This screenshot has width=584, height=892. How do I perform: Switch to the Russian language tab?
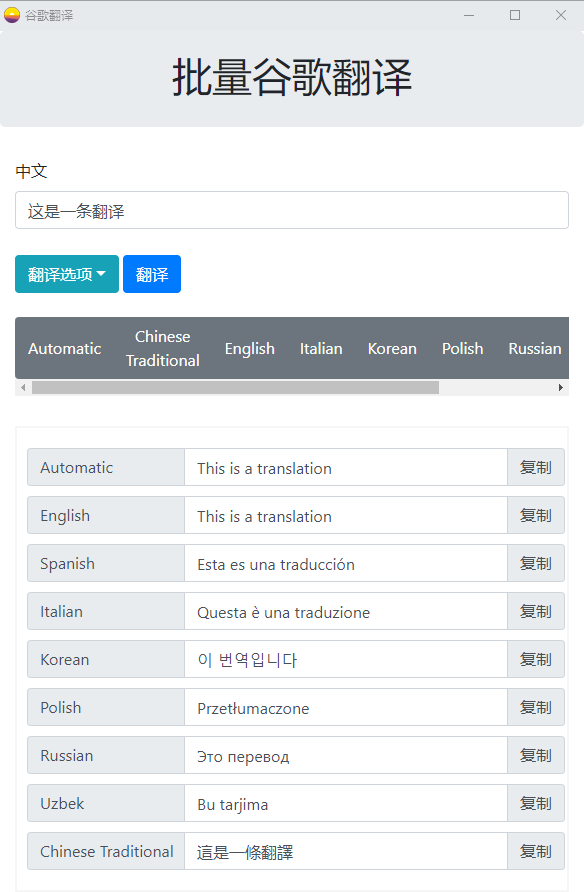[534, 348]
